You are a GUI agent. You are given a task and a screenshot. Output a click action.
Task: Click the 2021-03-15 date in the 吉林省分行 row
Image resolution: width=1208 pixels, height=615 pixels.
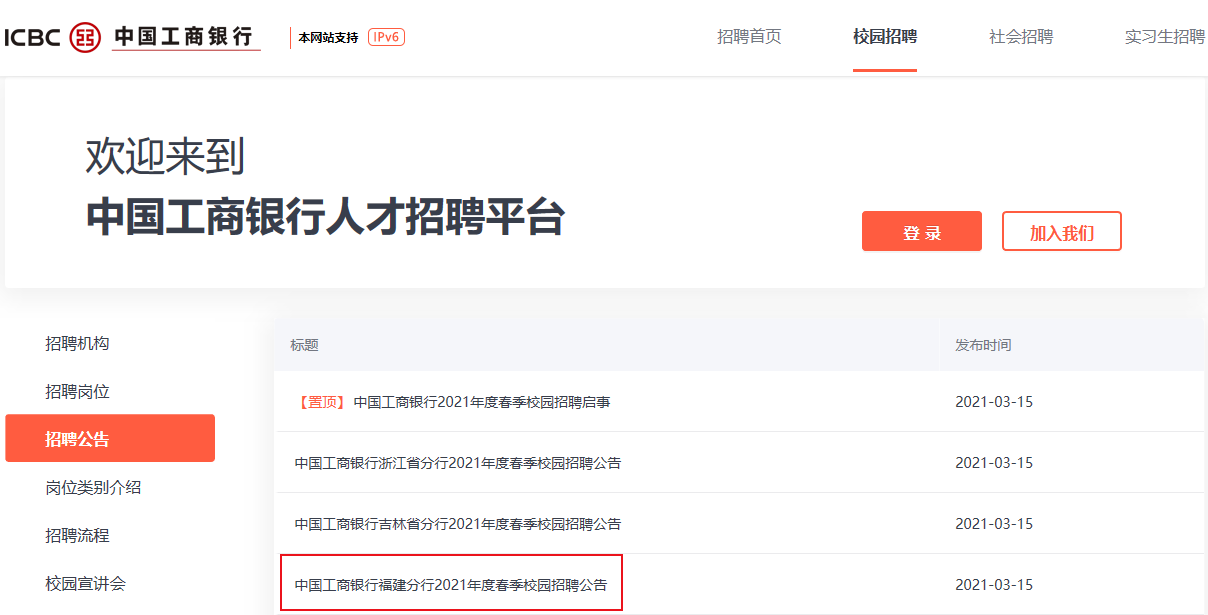click(994, 524)
